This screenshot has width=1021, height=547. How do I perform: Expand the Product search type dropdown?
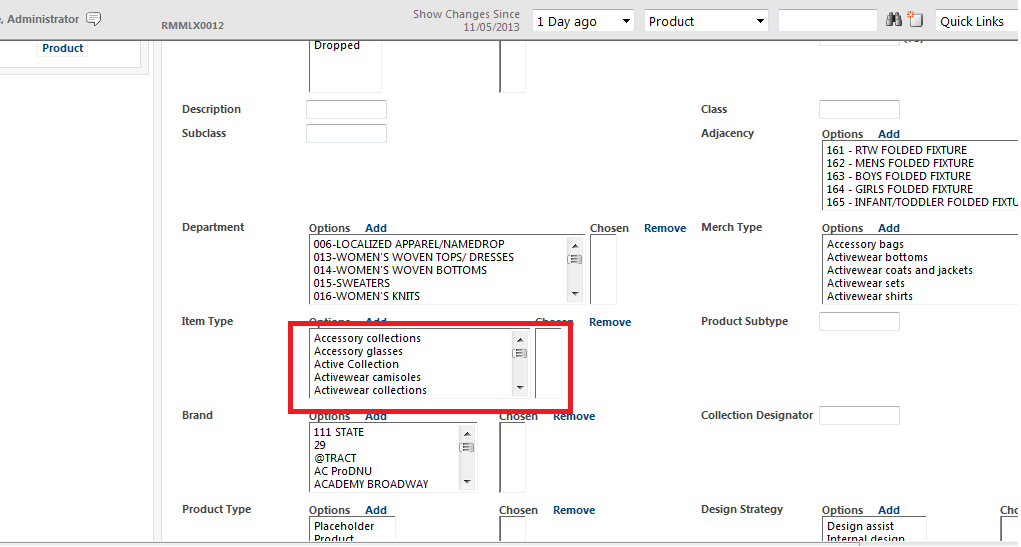[x=706, y=21]
